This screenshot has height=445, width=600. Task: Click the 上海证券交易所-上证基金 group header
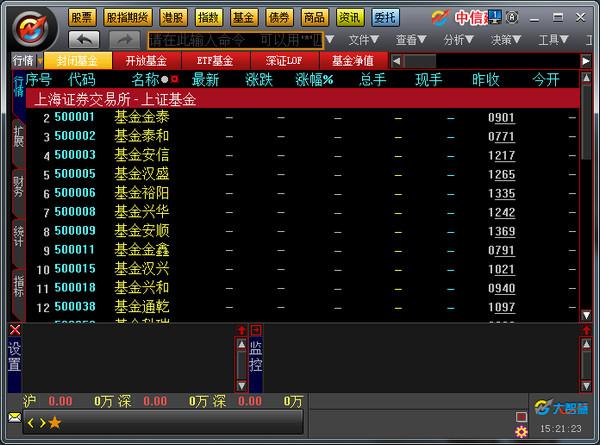(302, 99)
